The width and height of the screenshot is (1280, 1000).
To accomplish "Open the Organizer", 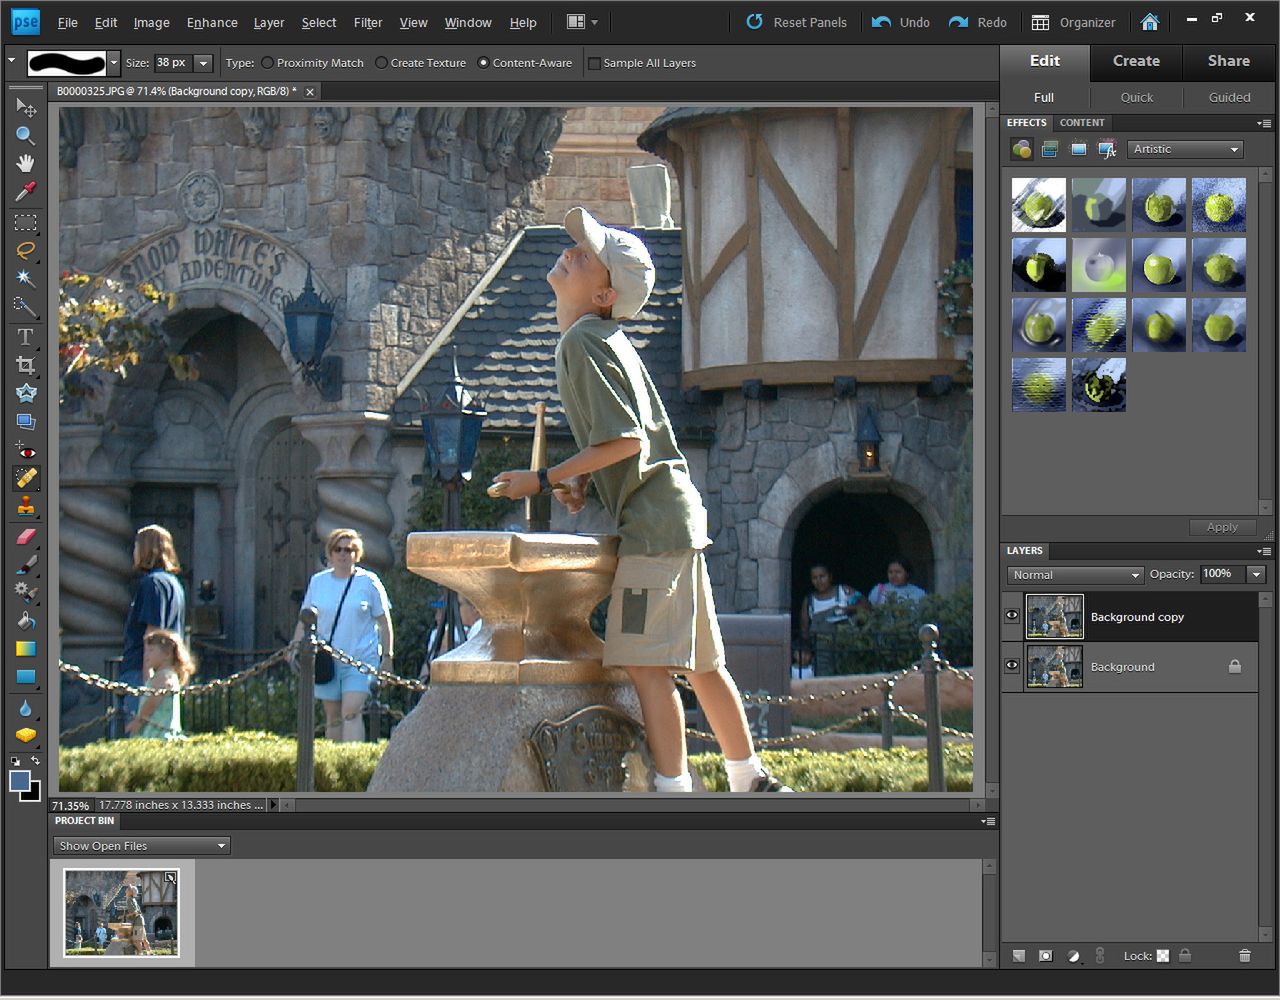I will tap(1073, 22).
